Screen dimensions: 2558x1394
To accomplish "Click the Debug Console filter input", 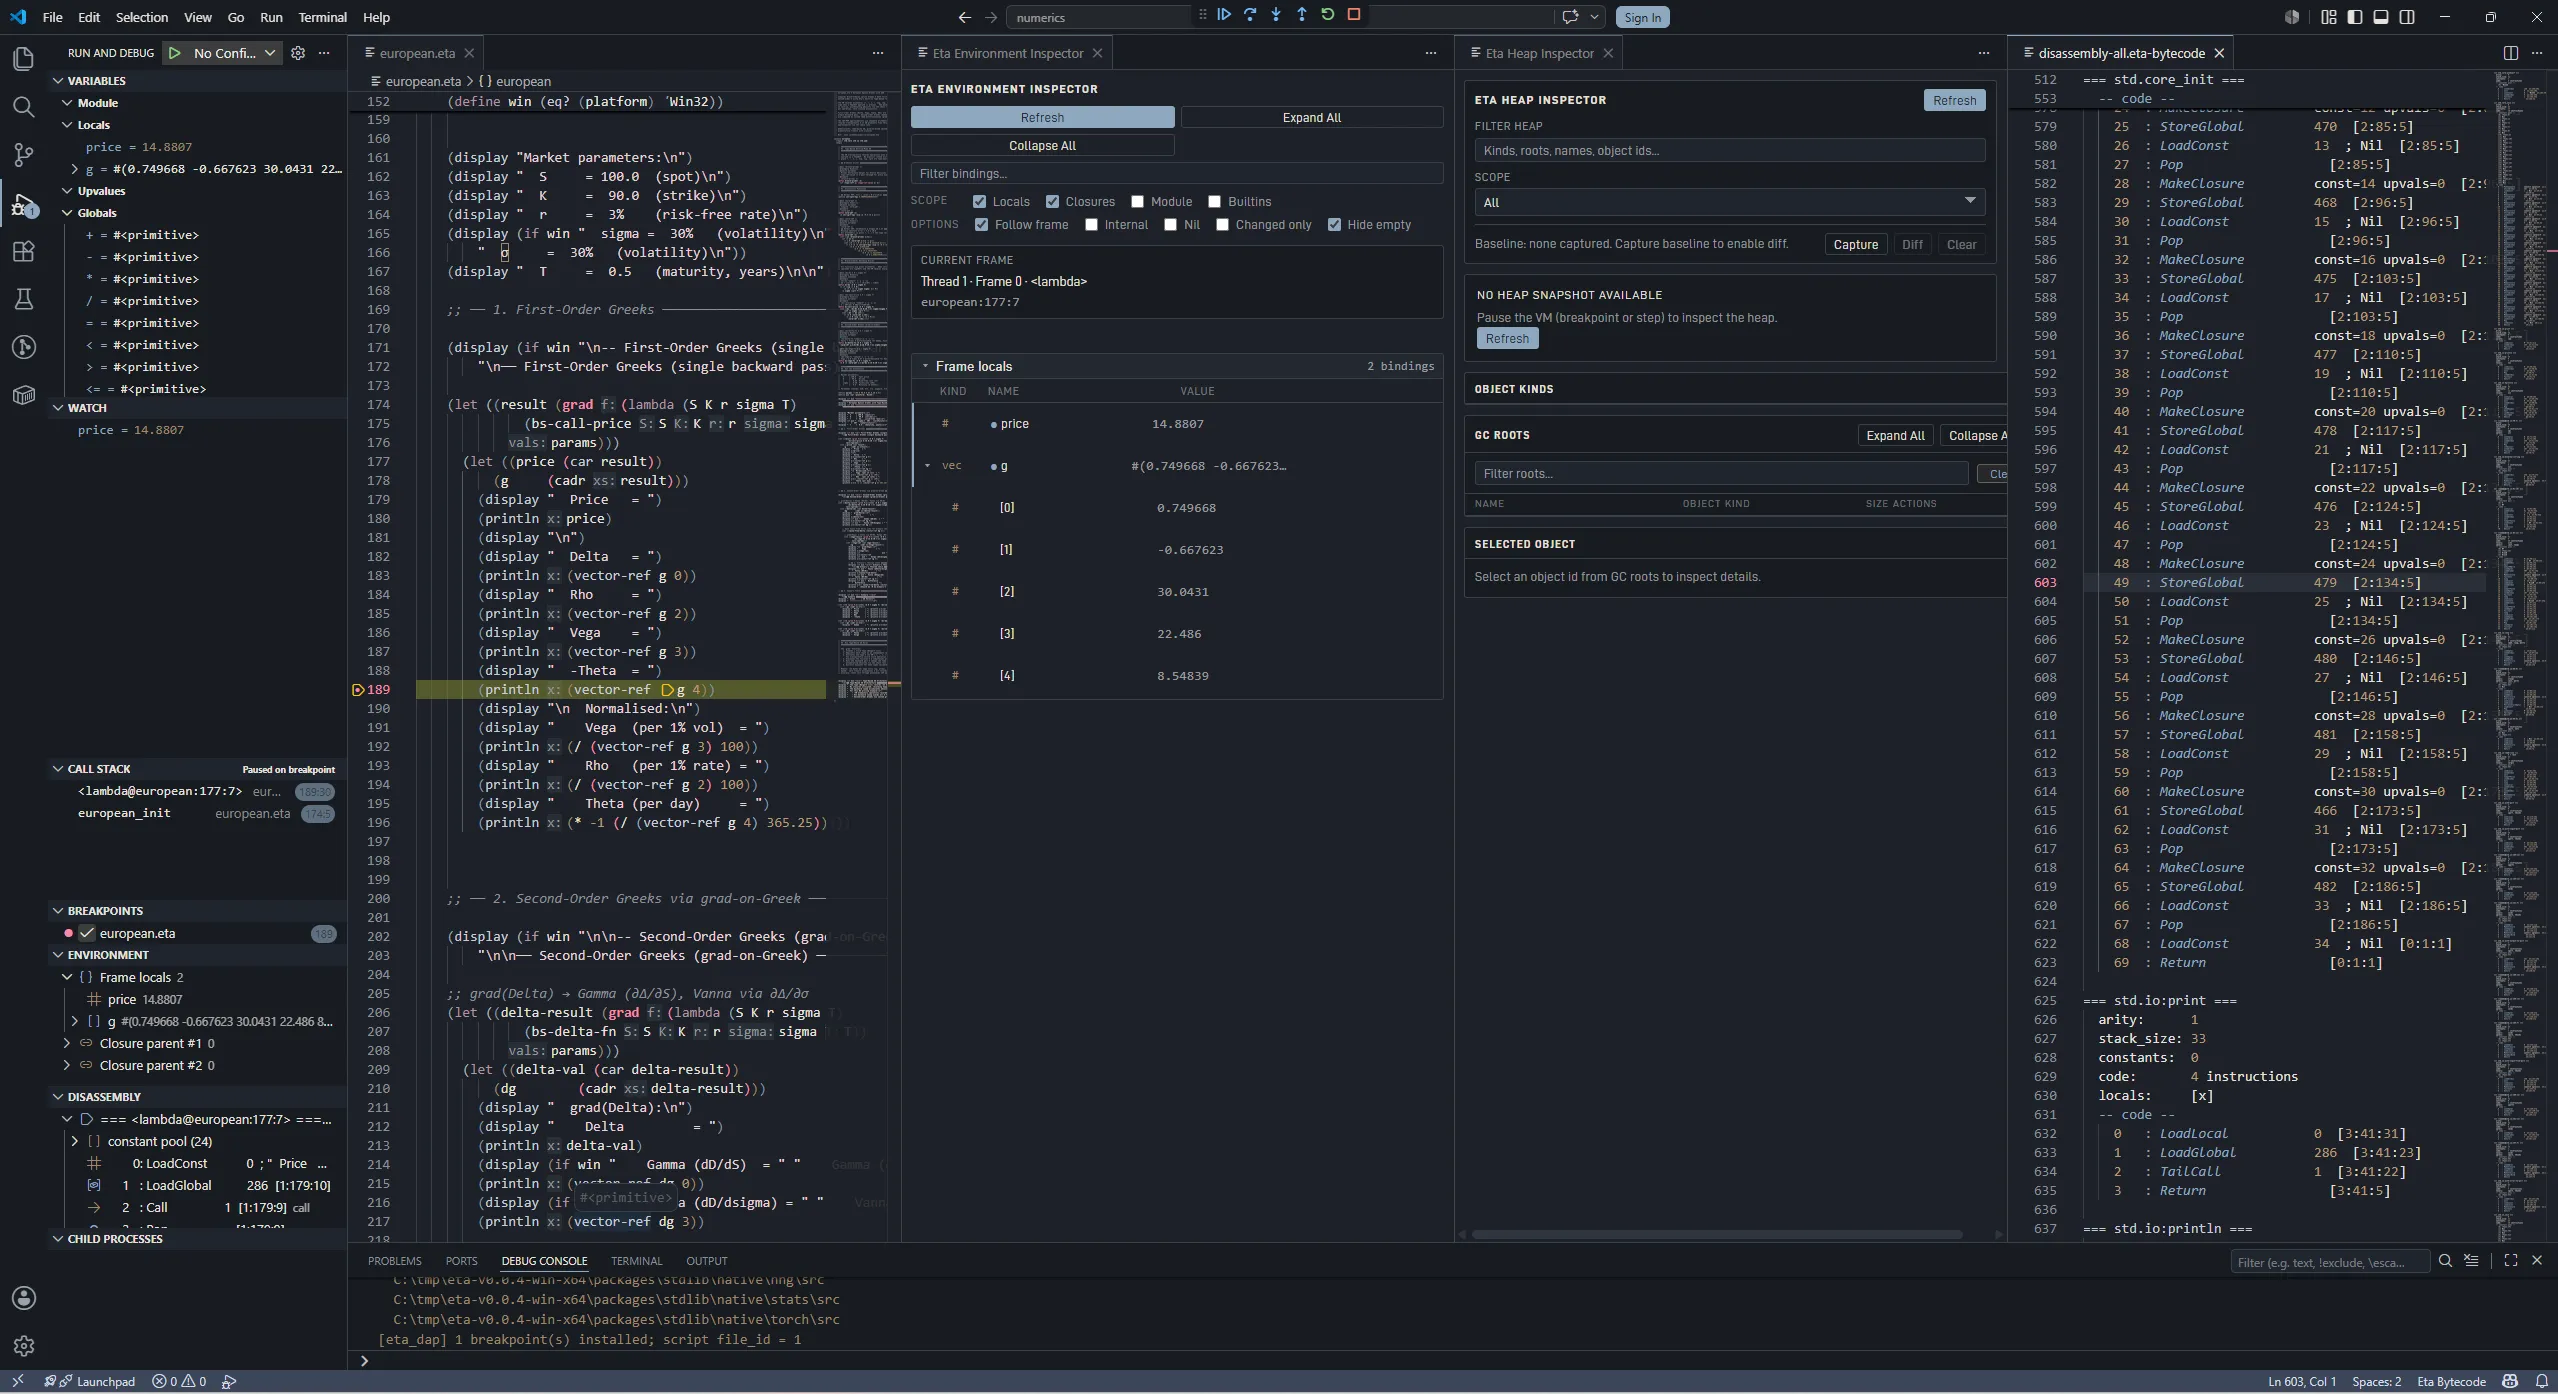I will tap(2329, 1261).
